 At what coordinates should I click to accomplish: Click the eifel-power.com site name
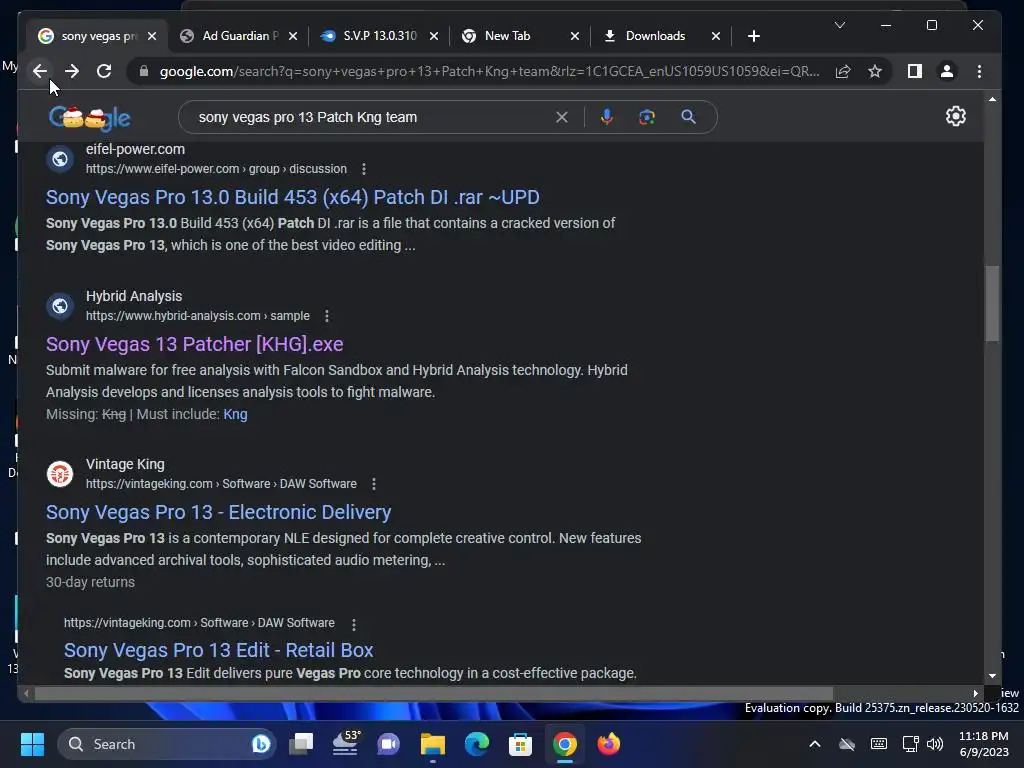(135, 150)
